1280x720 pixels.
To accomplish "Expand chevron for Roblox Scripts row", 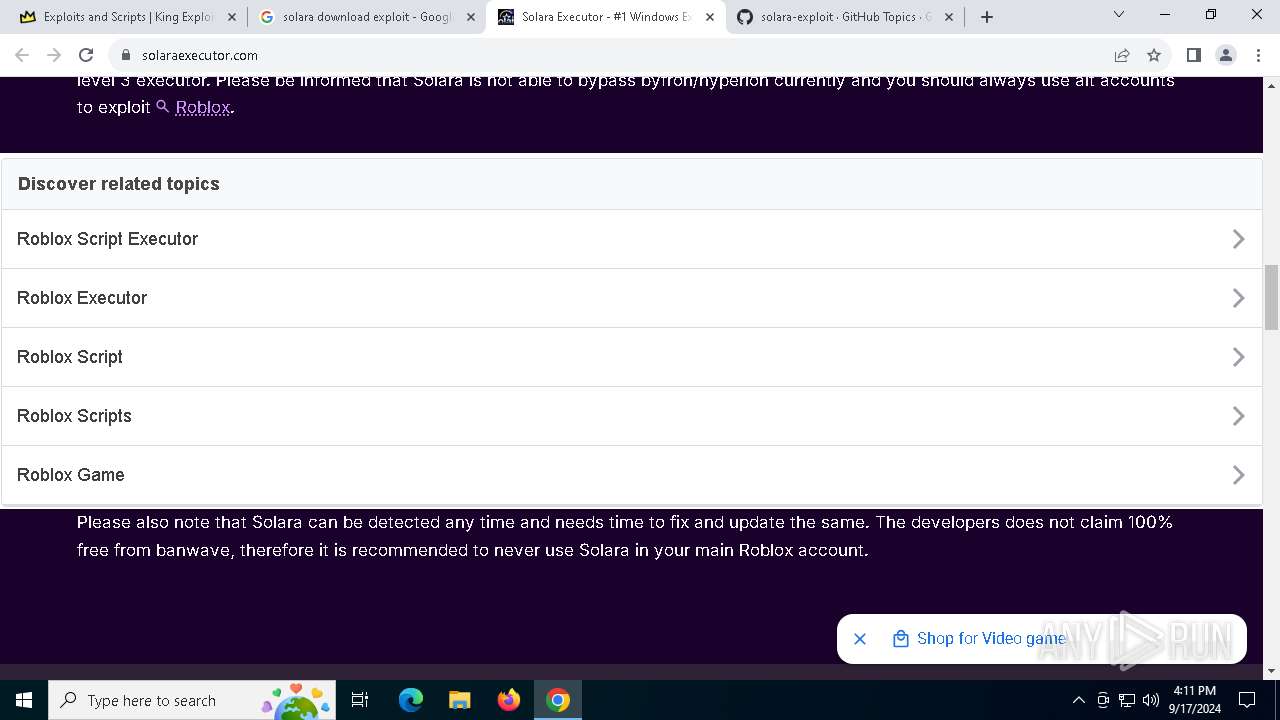I will click(1238, 416).
